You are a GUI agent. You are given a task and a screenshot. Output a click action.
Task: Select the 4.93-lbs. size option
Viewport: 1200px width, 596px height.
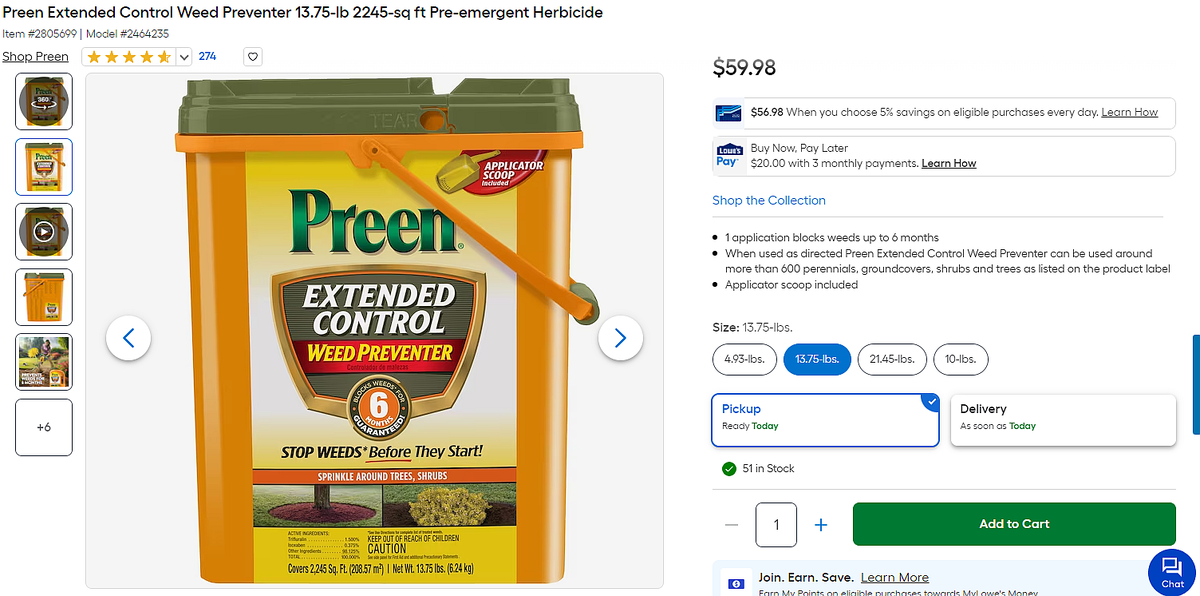[744, 359]
